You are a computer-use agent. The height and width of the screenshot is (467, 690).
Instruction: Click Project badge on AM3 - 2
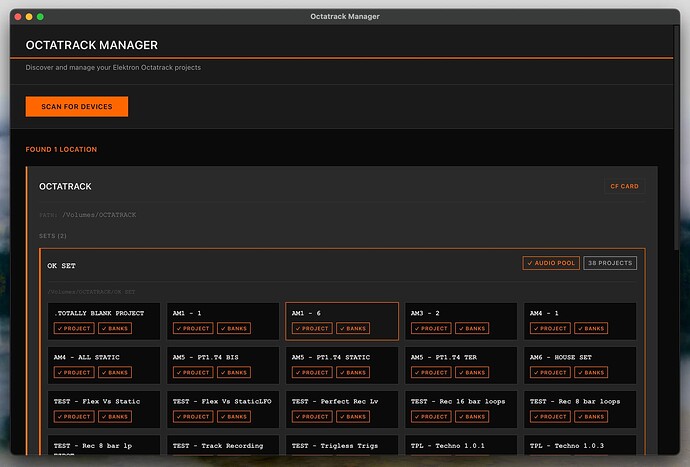[431, 328]
